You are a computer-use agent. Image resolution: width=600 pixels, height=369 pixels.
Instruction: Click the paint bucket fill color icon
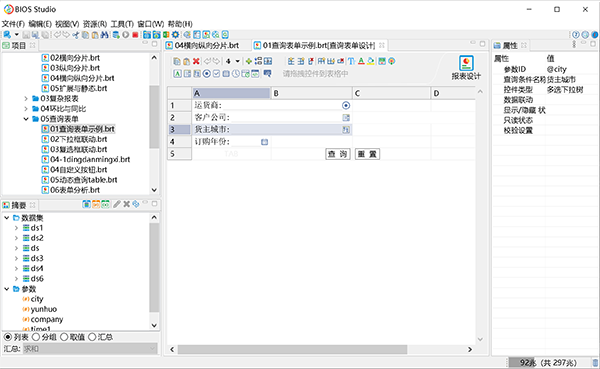370,61
